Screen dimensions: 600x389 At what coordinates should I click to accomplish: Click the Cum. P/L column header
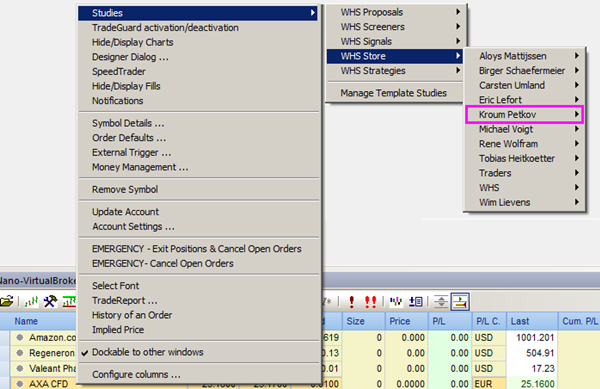tap(579, 321)
